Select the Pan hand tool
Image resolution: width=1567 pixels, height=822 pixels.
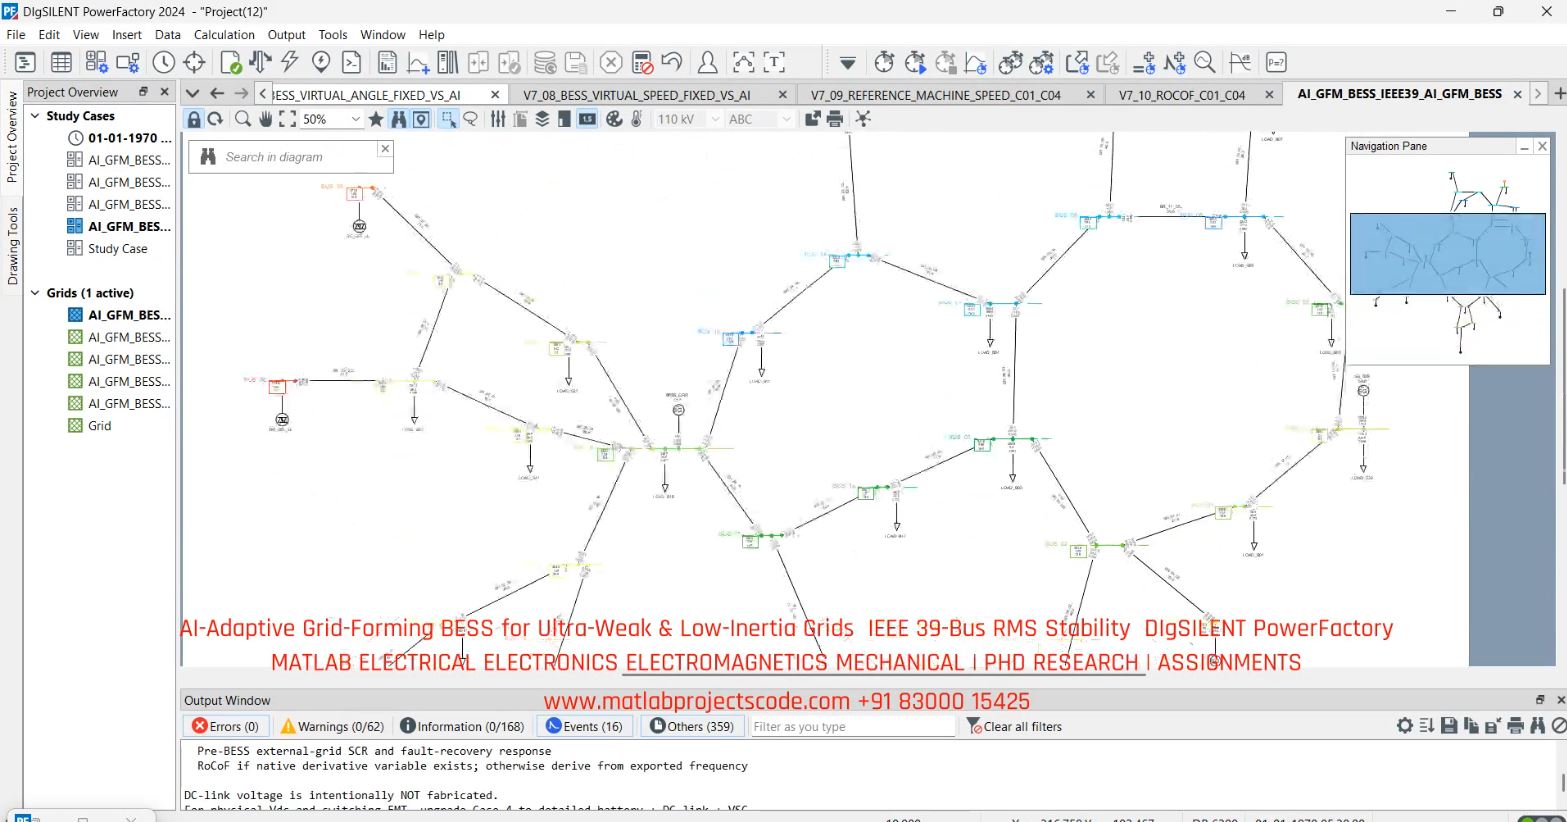pos(265,119)
